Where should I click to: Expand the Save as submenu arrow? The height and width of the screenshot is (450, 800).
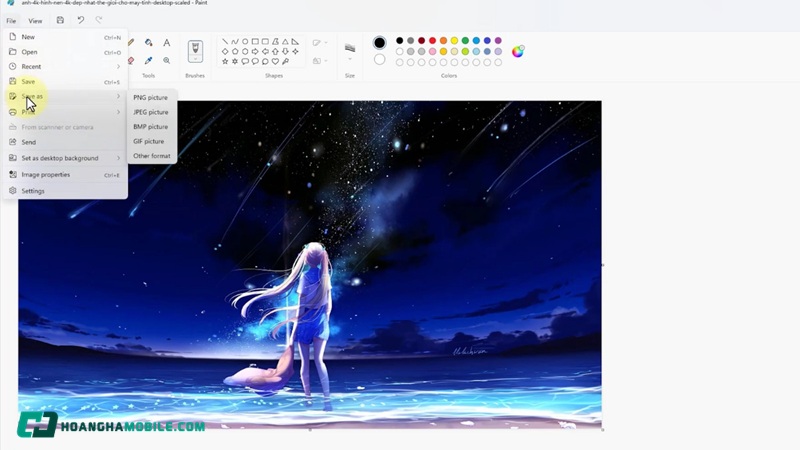(x=118, y=96)
